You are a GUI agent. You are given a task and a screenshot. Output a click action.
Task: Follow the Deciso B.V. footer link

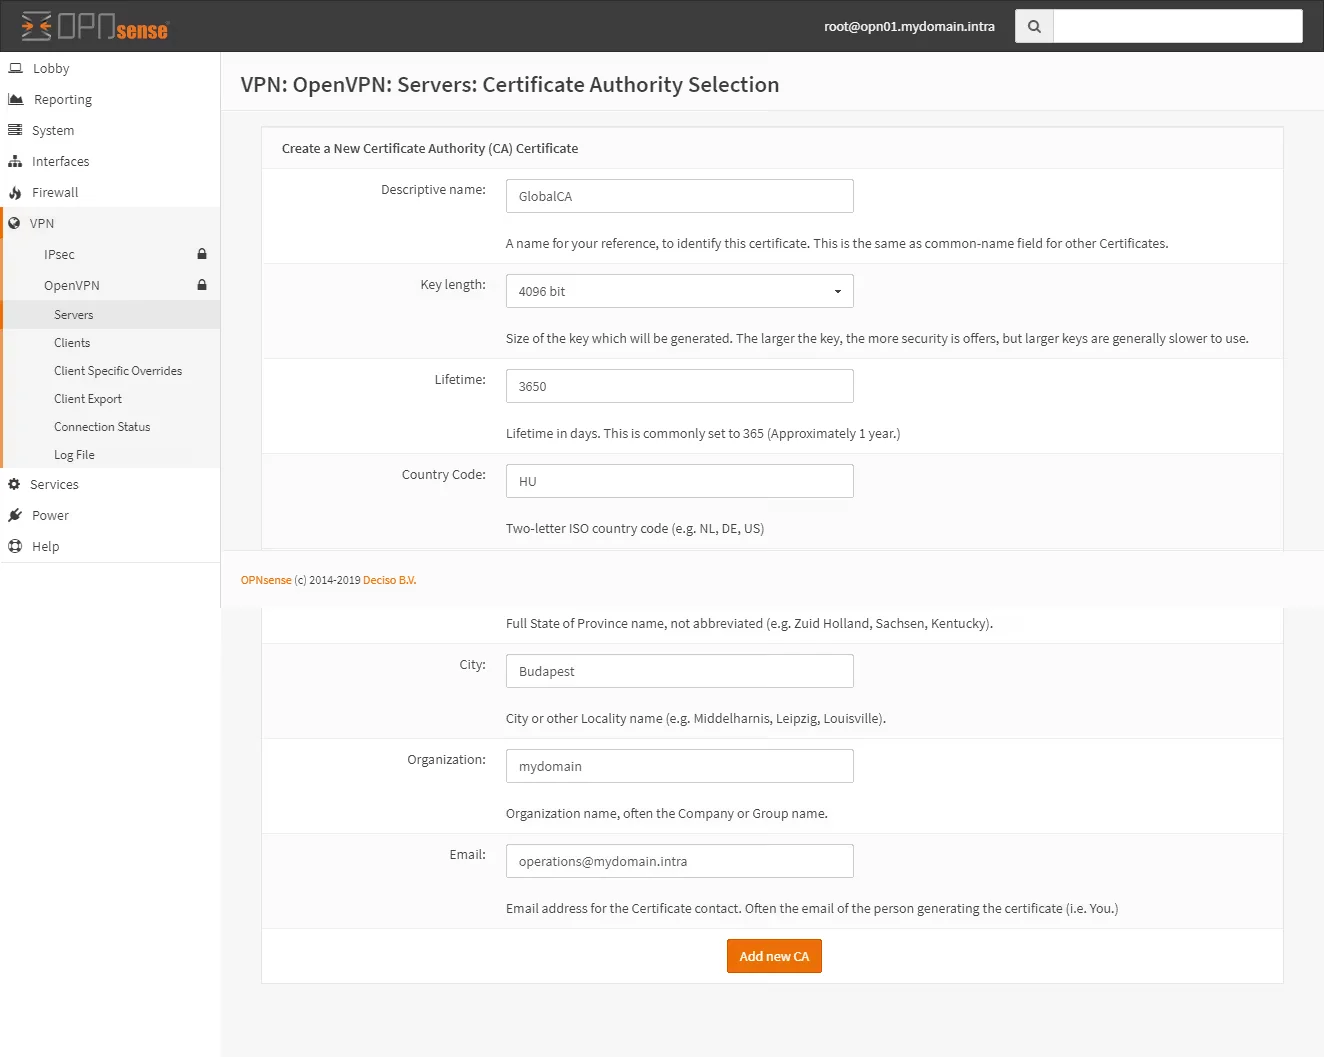(389, 580)
